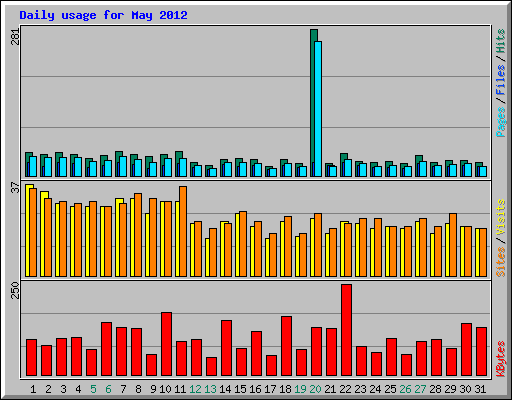The width and height of the screenshot is (512, 400).
Task: Click the Pages / Files / Hits legend
Action: click(501, 83)
